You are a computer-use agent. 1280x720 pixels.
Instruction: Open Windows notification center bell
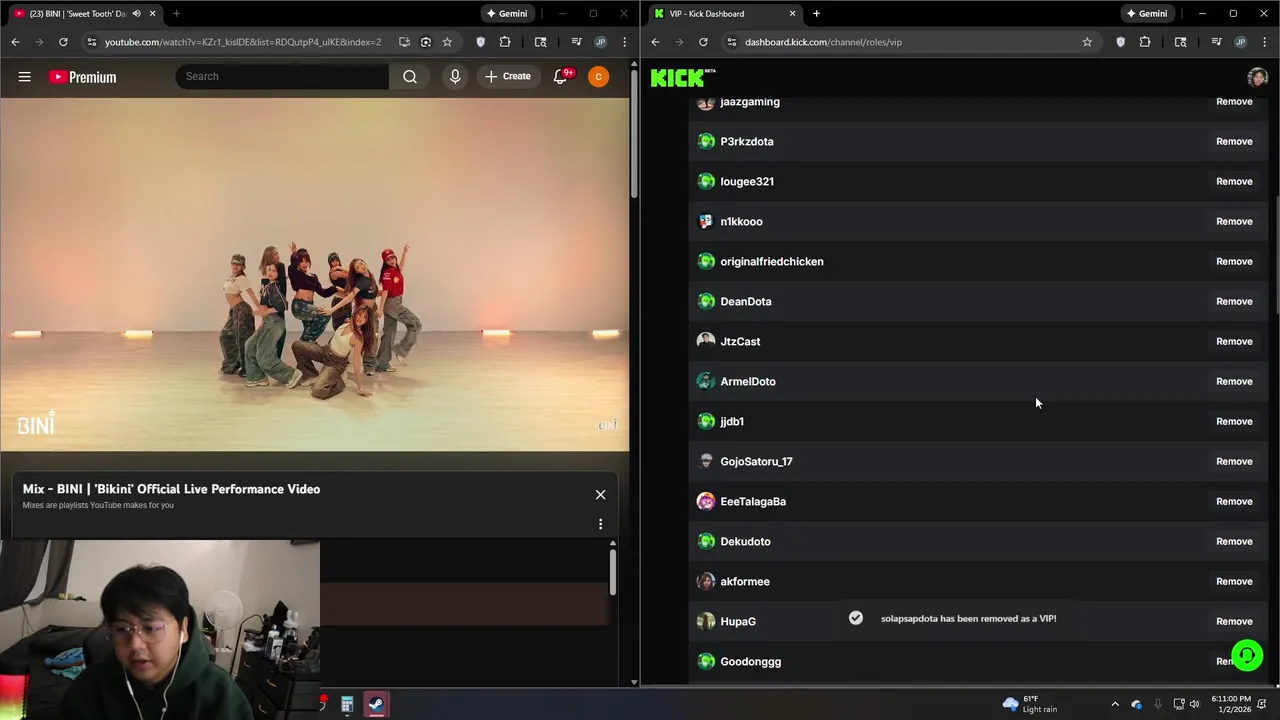pos(1262,704)
